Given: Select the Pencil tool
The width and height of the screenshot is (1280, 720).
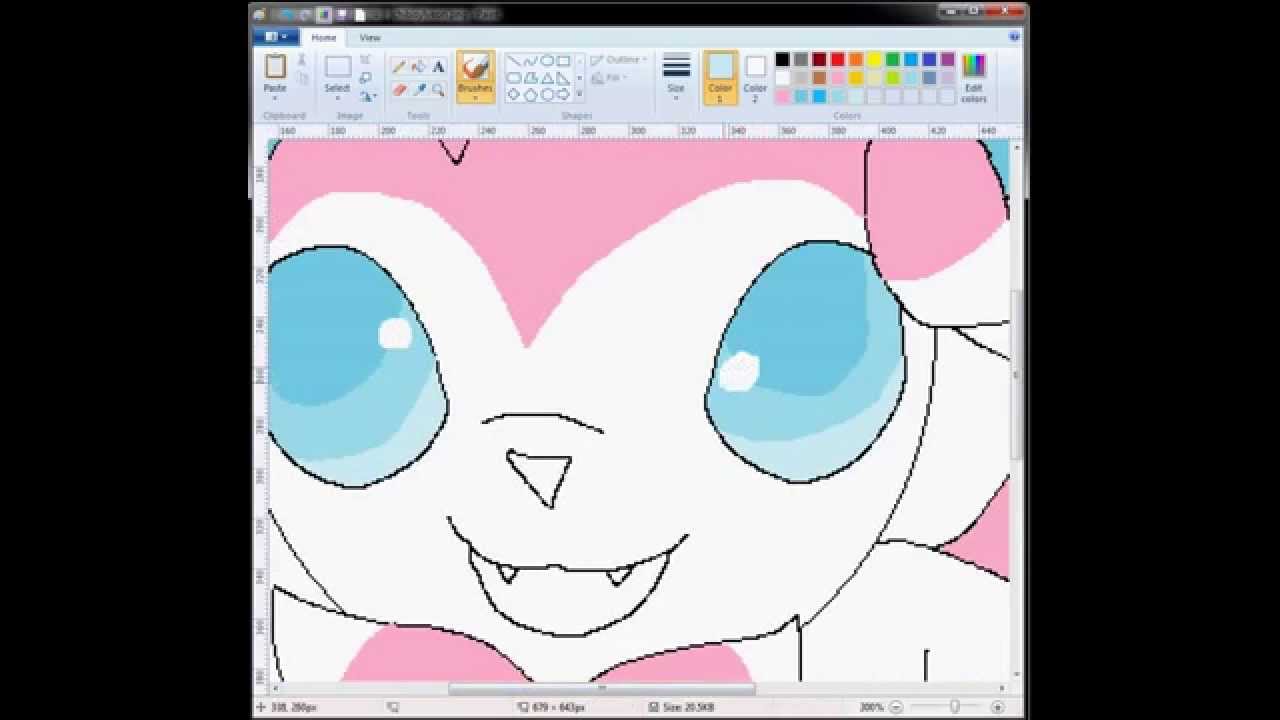Looking at the screenshot, I should point(399,67).
